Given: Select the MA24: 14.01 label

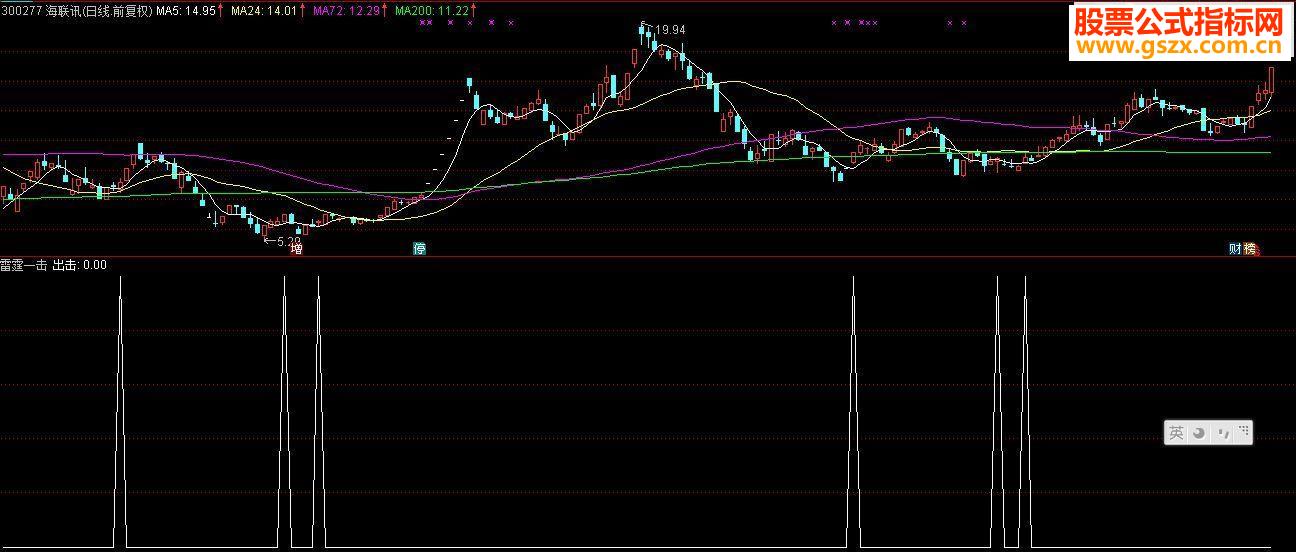Looking at the screenshot, I should [x=264, y=11].
